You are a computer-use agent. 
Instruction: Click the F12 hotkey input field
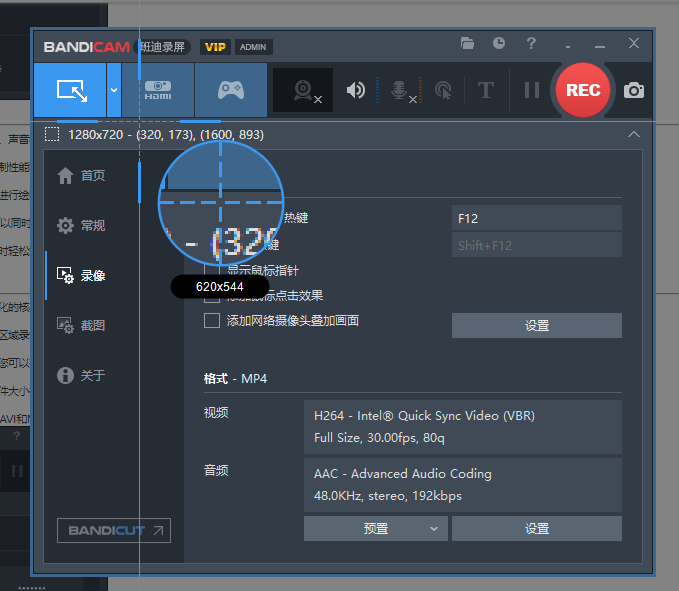point(537,218)
